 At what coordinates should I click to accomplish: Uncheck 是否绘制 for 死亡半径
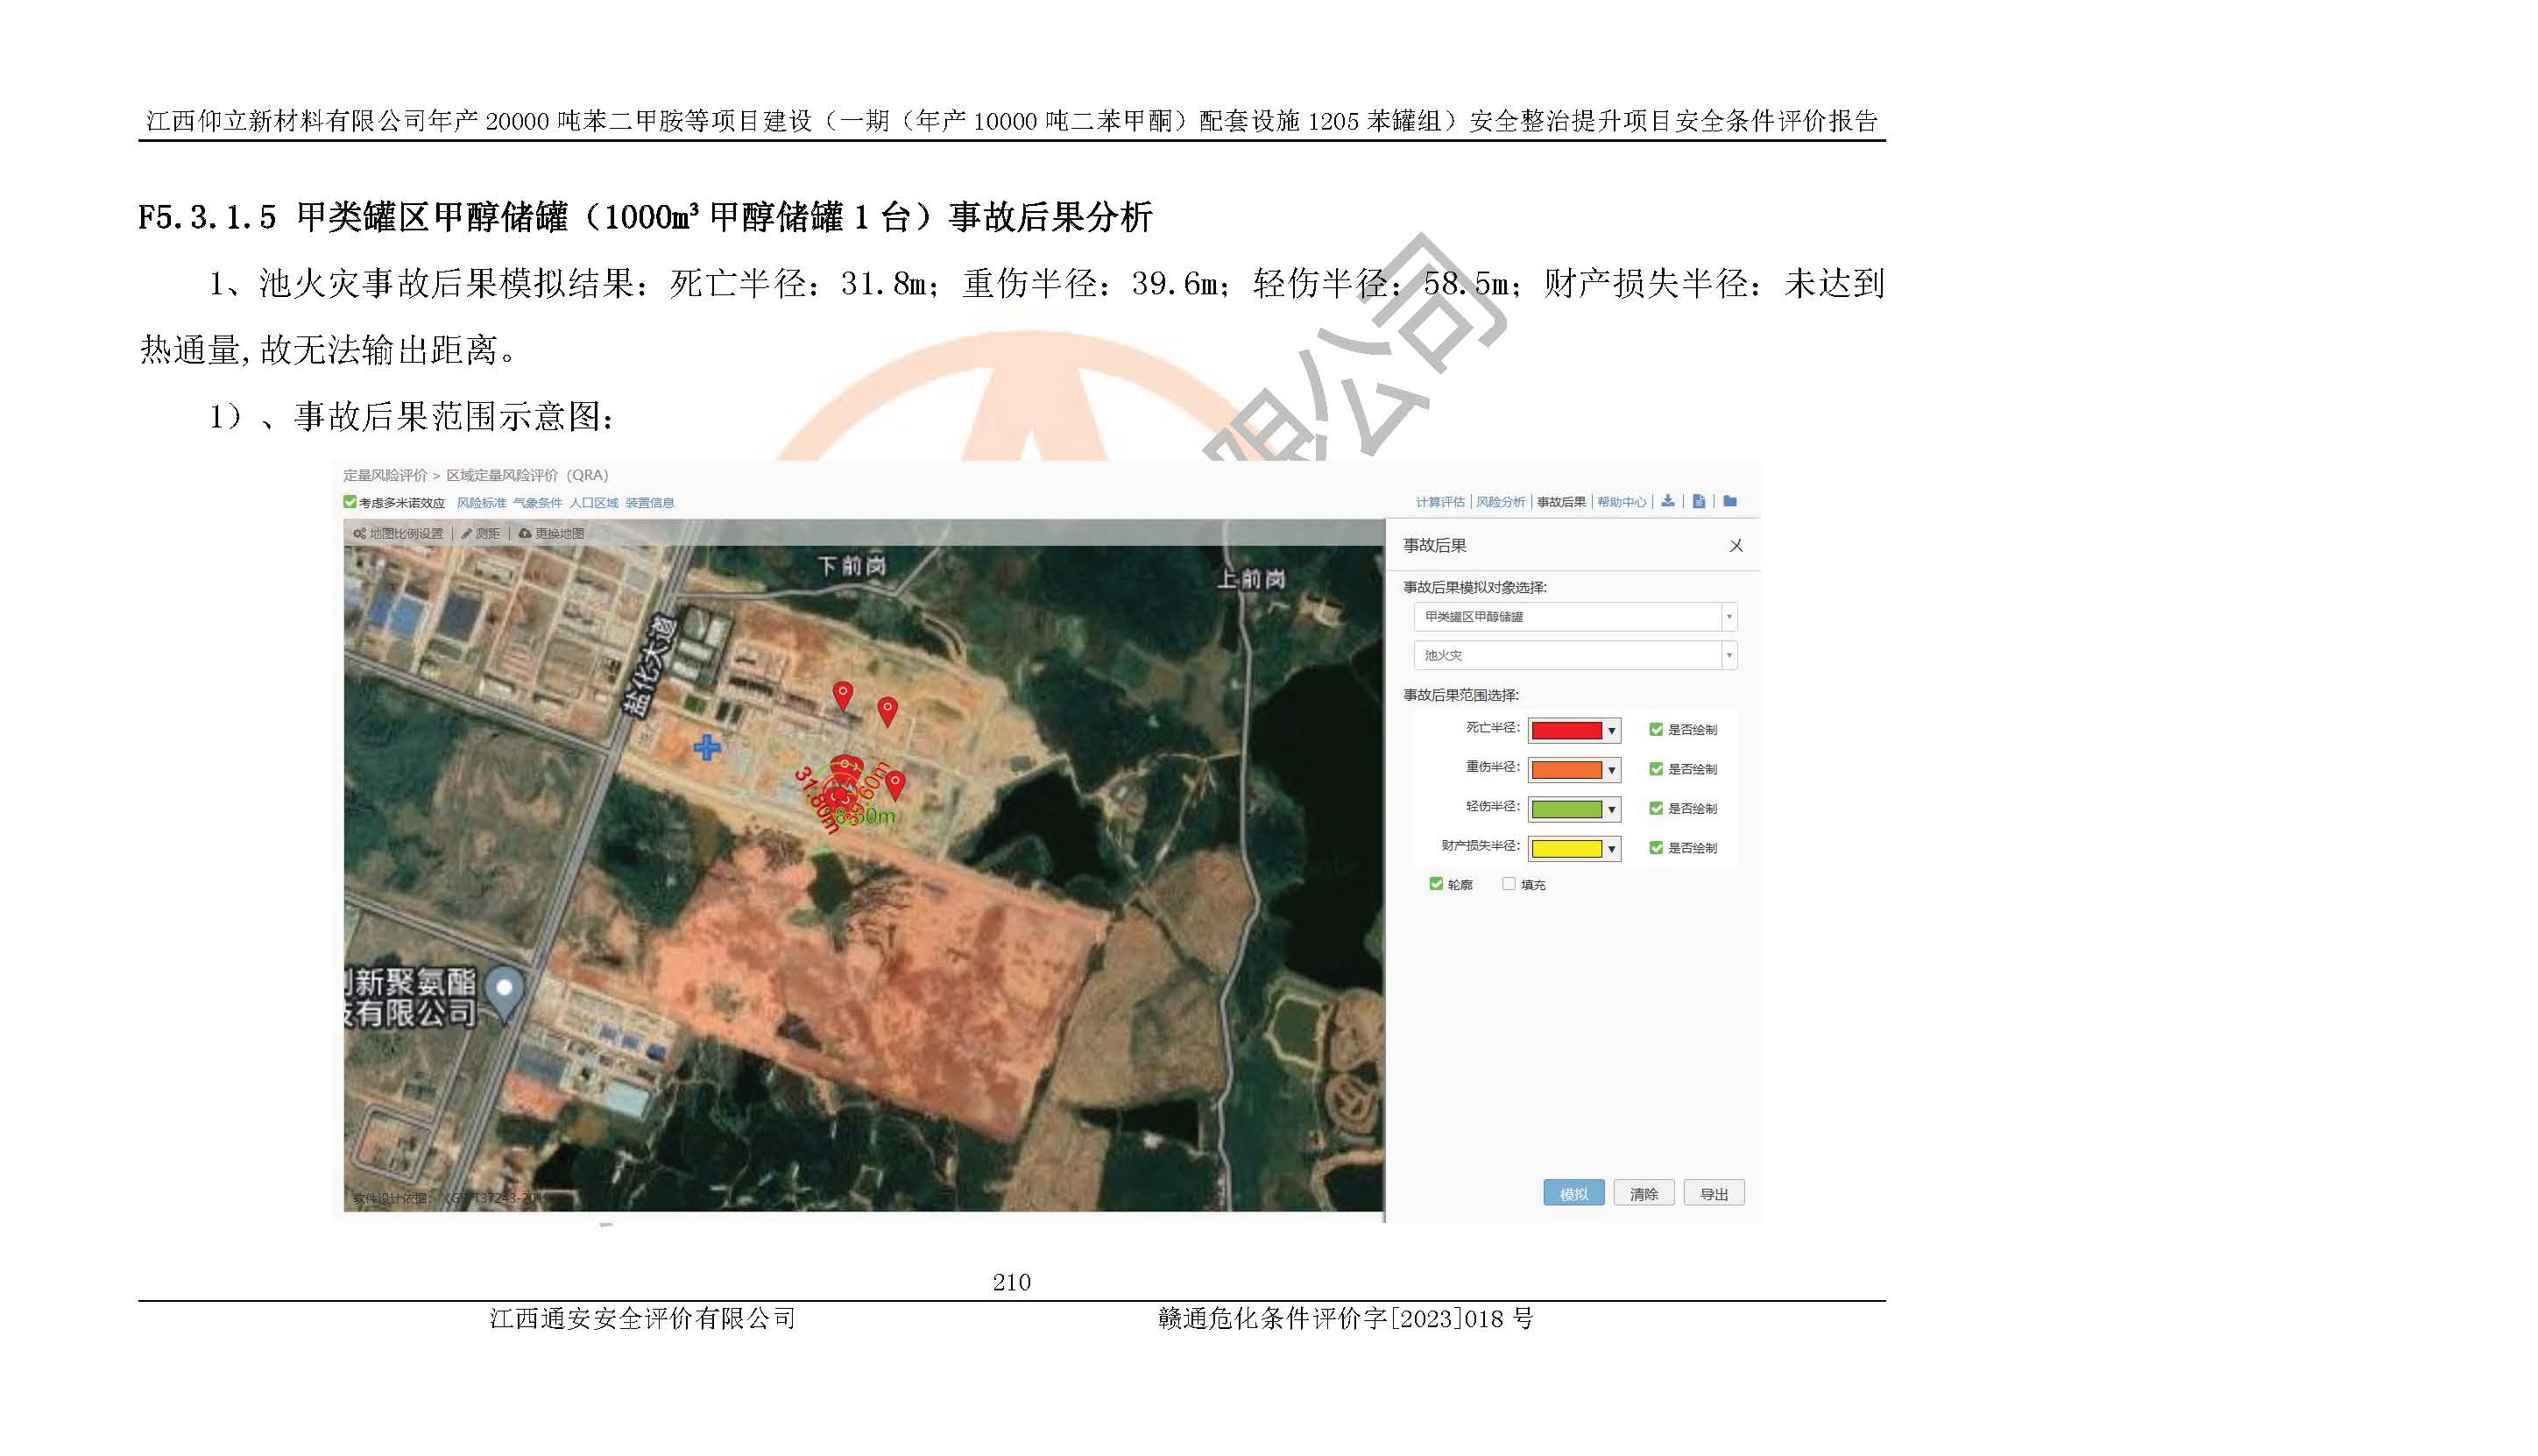click(1656, 730)
